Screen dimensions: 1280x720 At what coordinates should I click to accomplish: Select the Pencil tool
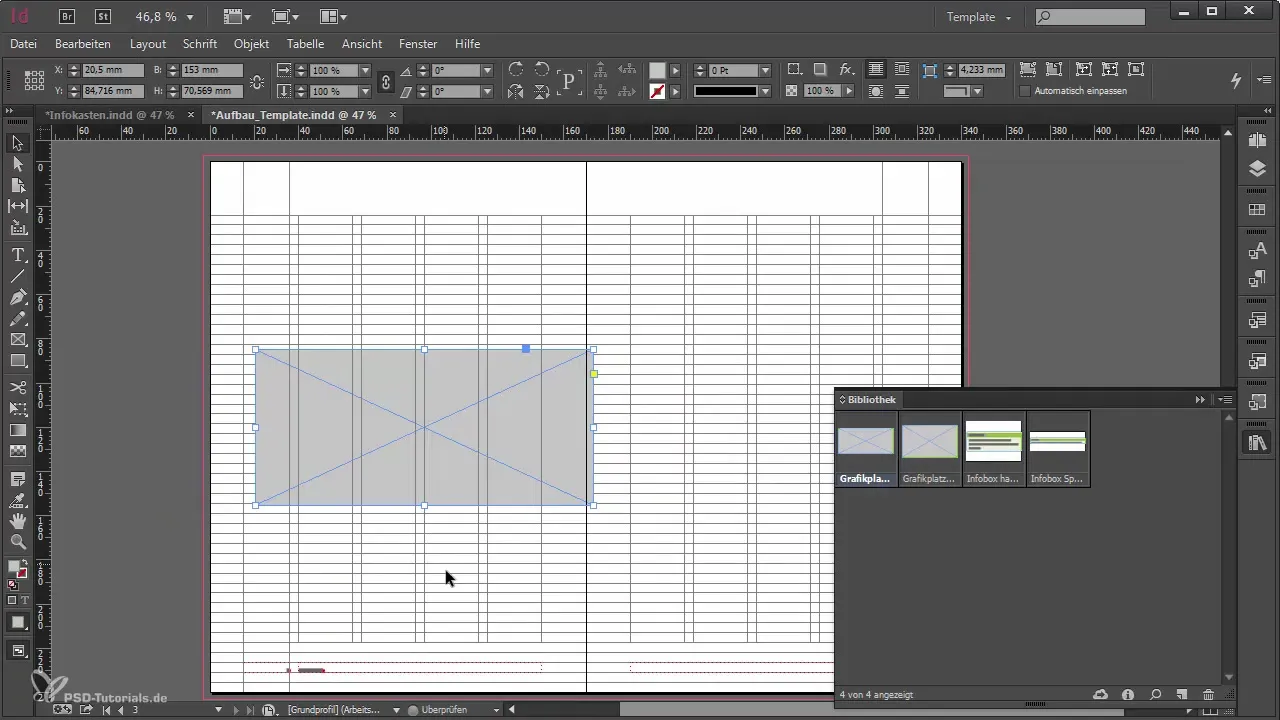pyautogui.click(x=17, y=319)
